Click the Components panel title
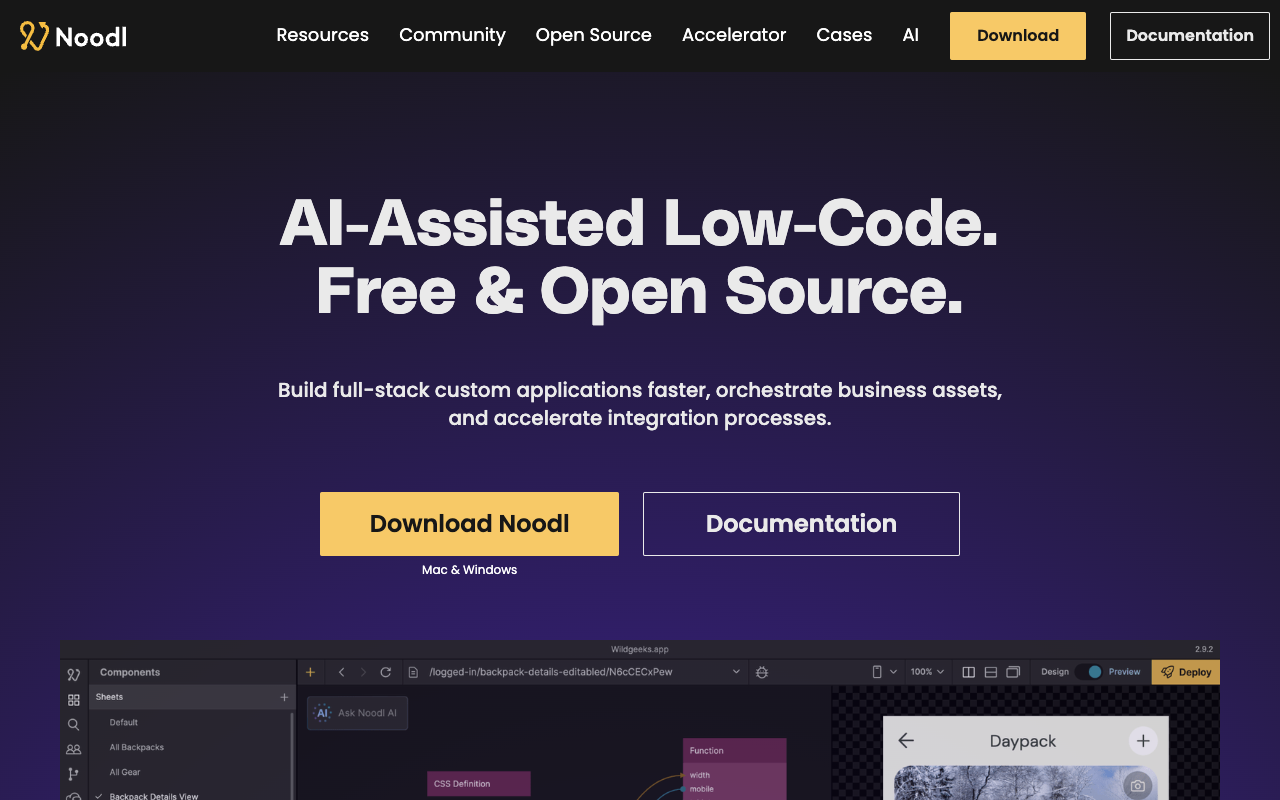 pos(130,672)
